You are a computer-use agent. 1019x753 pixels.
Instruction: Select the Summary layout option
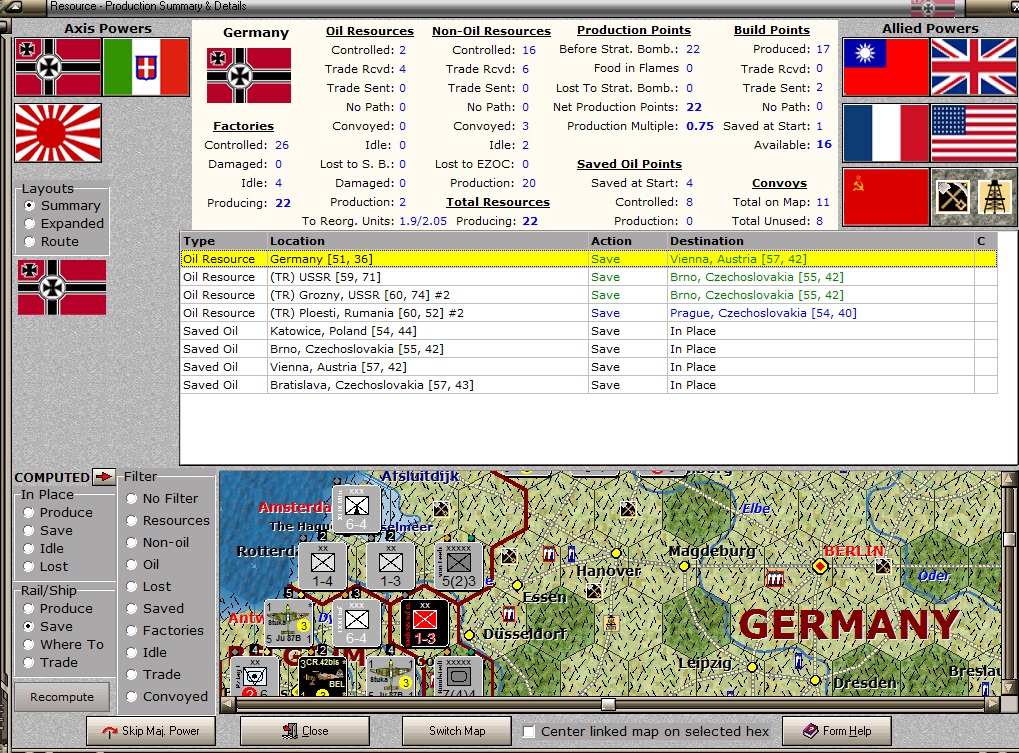(62, 205)
